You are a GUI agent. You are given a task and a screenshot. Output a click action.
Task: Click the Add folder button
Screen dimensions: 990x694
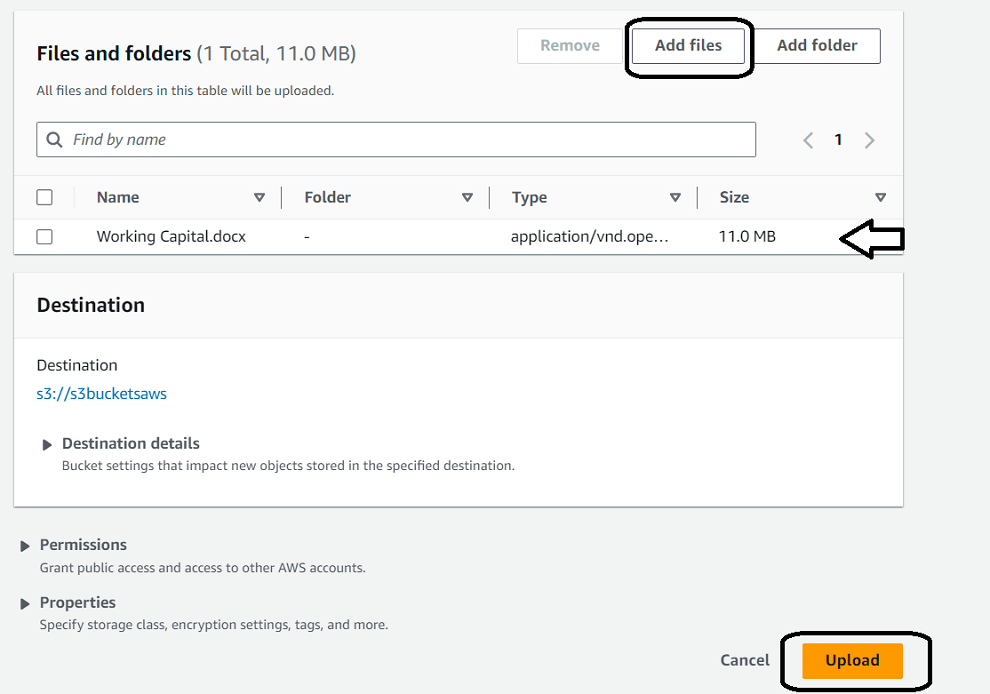tap(817, 46)
